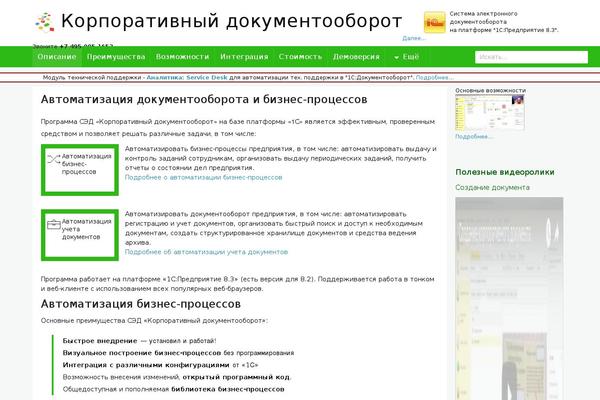Click the Основные возможности sidebar label
This screenshot has height=400, width=600.
pyautogui.click(x=491, y=90)
